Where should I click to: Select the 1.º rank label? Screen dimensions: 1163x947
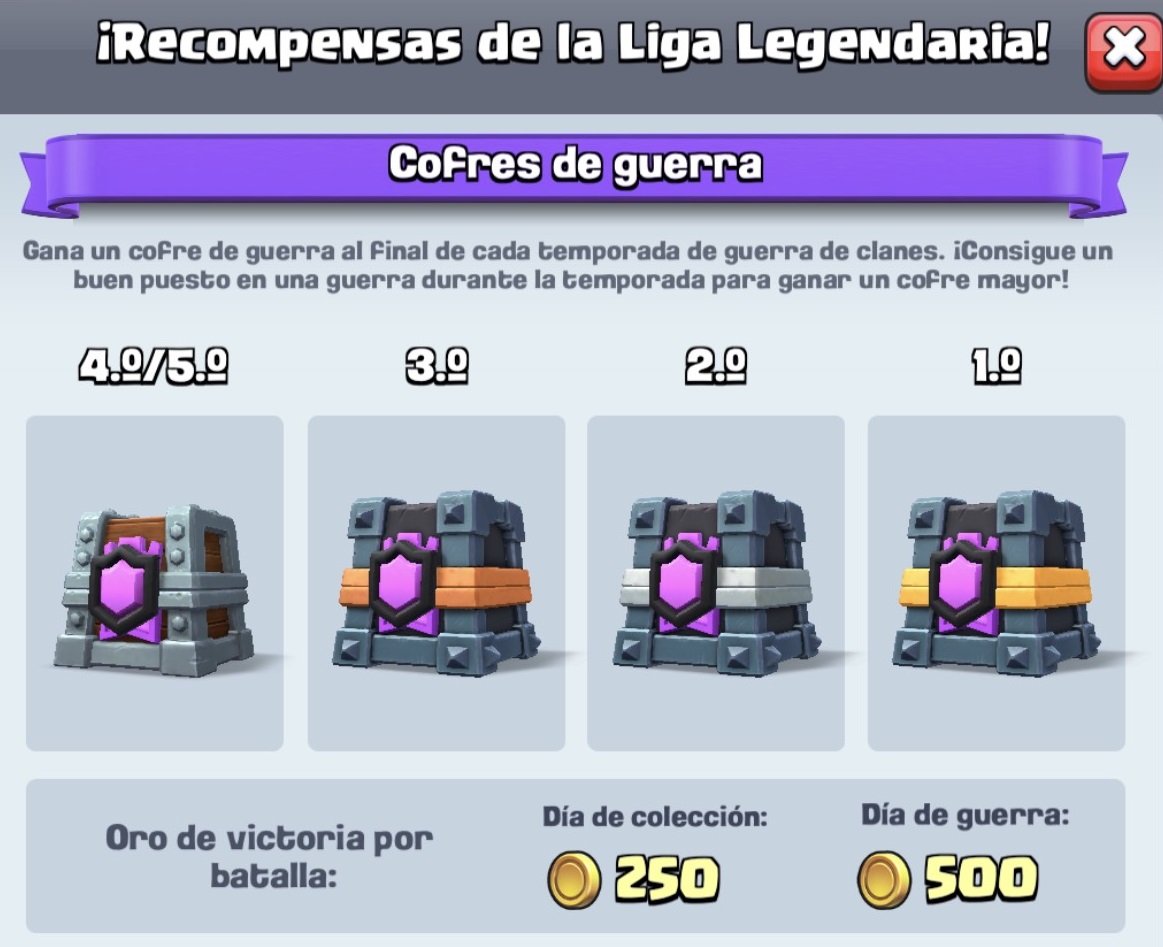(997, 366)
